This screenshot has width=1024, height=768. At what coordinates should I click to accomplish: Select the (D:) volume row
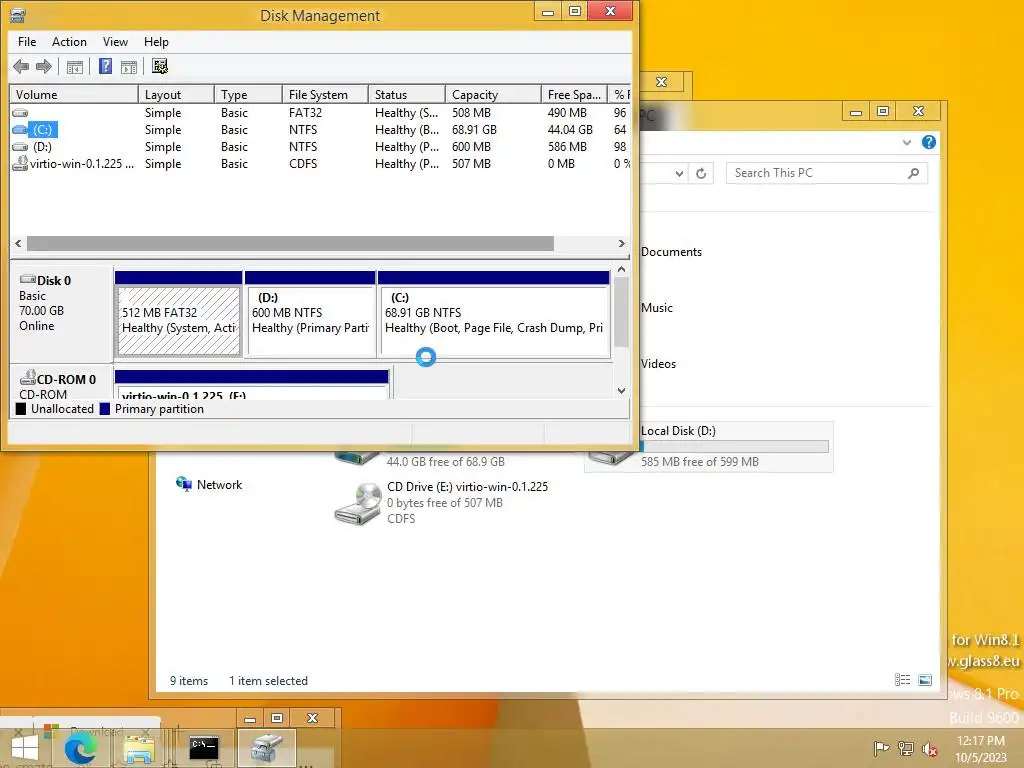tap(320, 147)
